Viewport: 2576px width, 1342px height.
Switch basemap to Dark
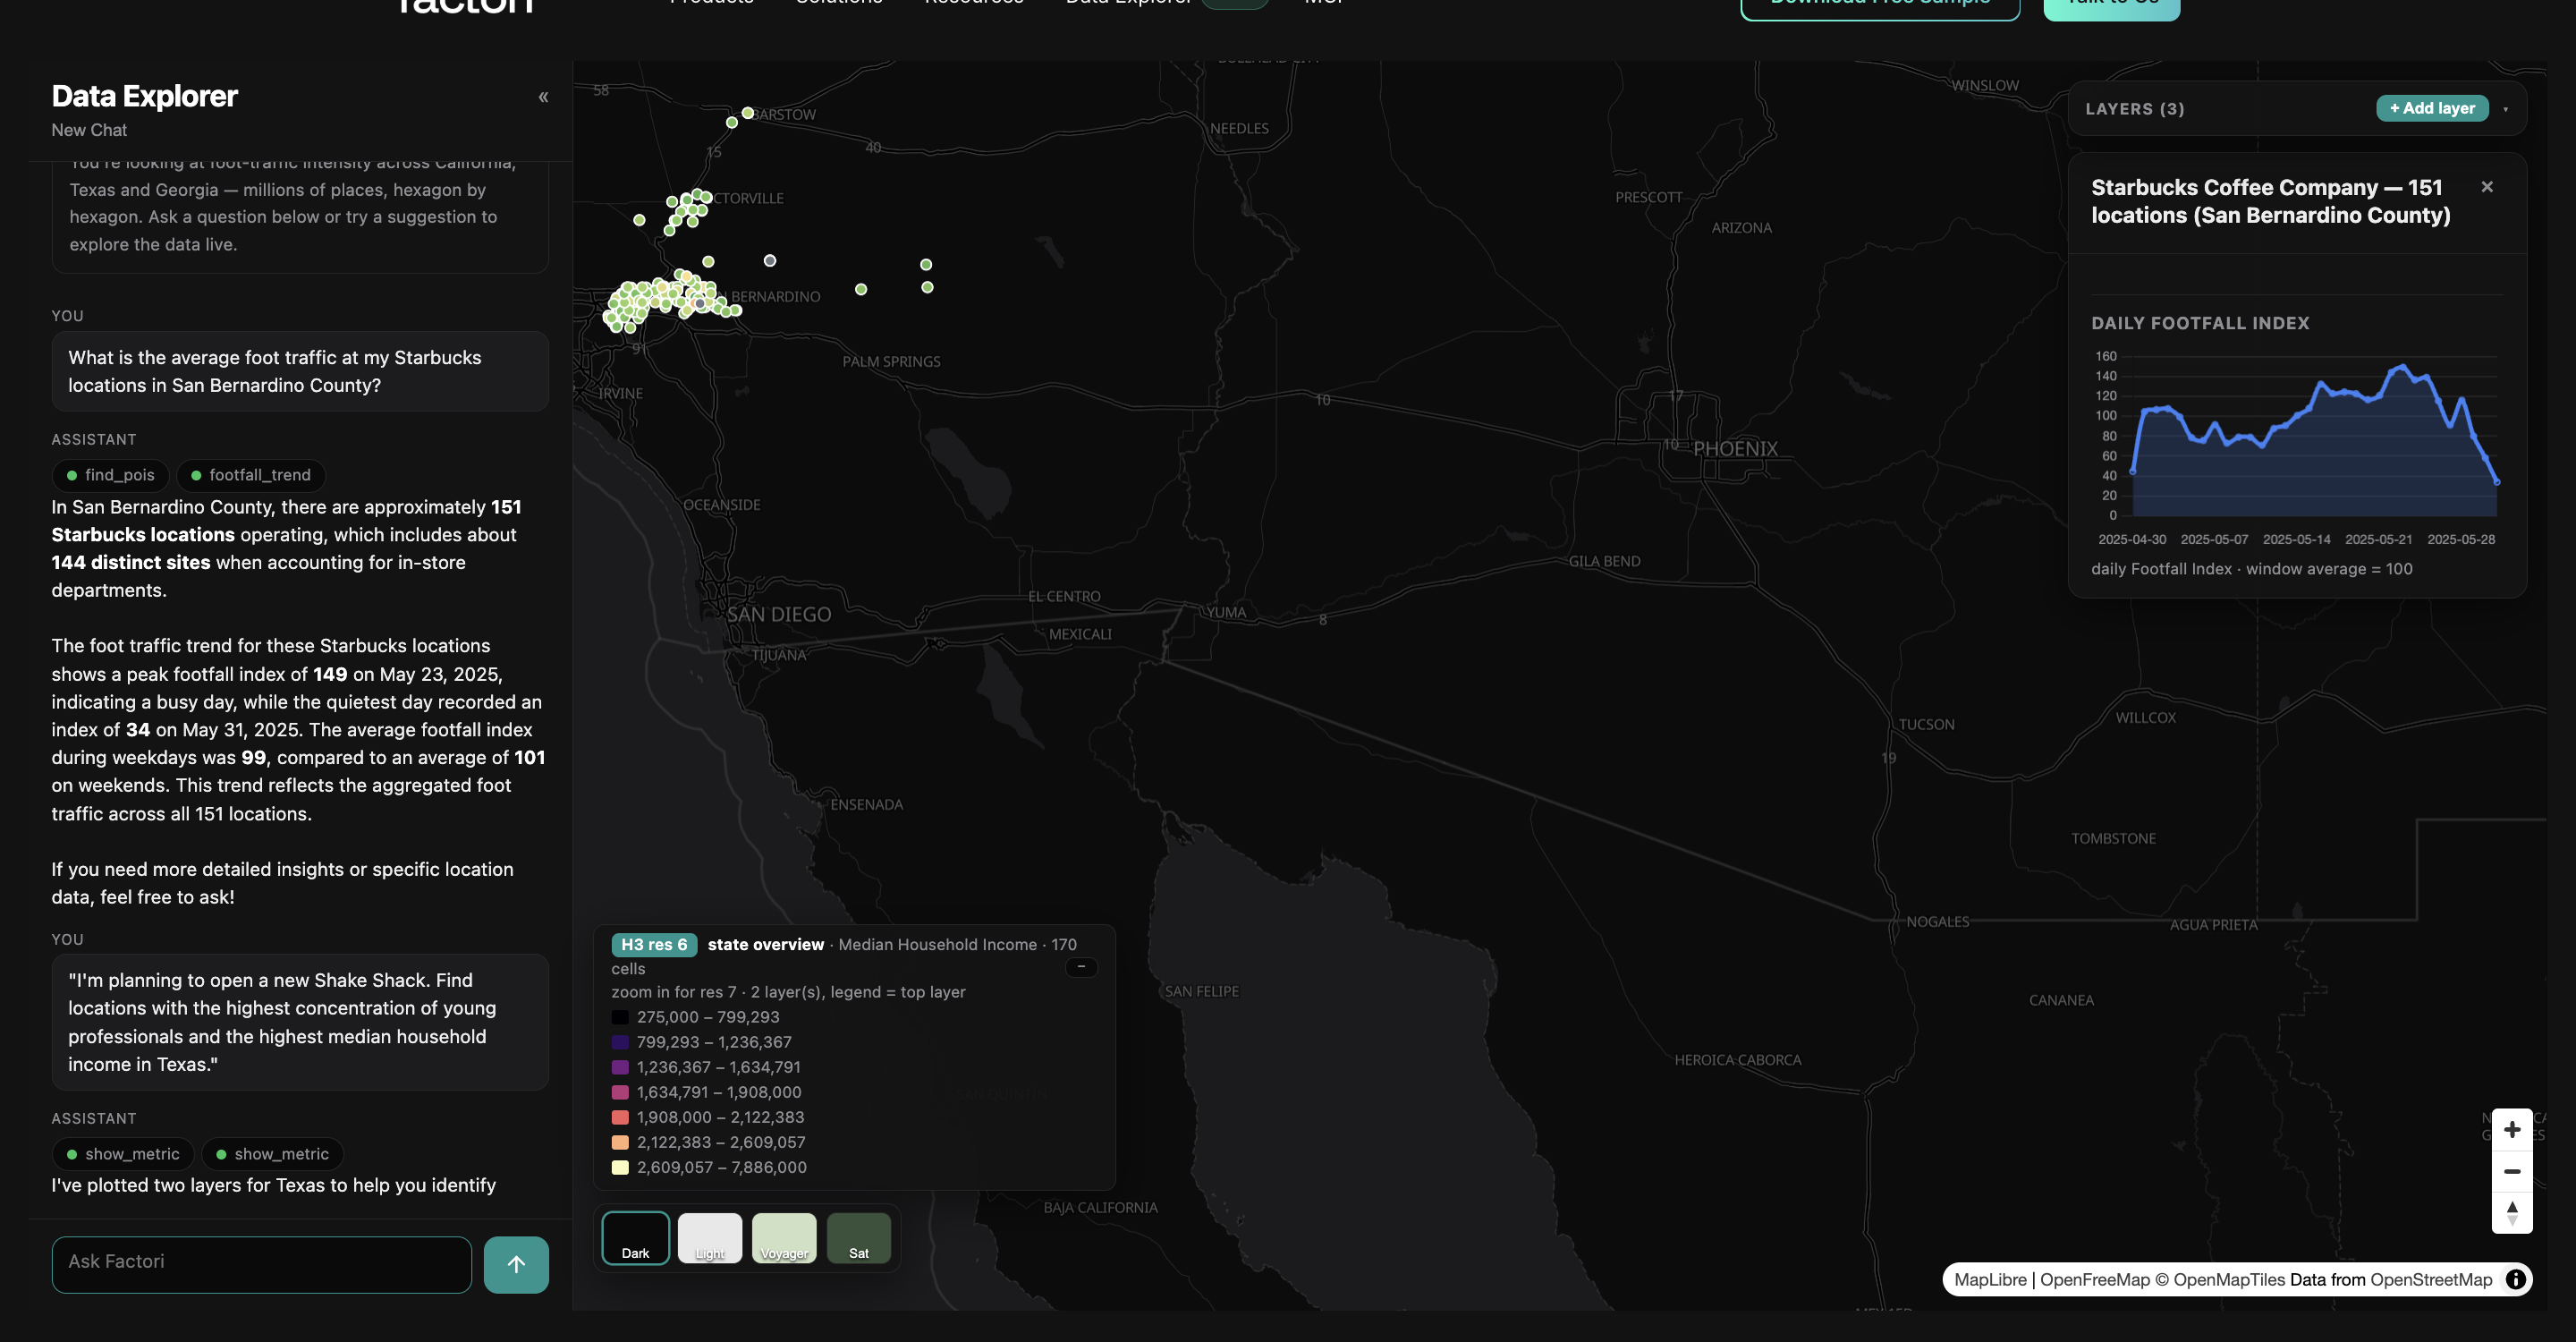click(x=636, y=1238)
